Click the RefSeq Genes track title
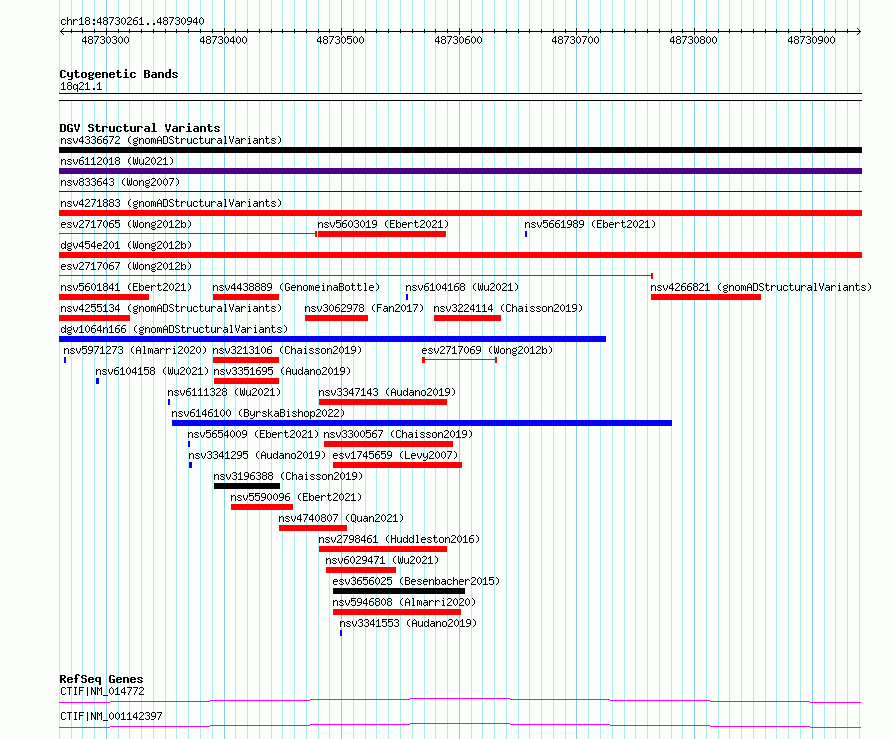 tap(101, 679)
